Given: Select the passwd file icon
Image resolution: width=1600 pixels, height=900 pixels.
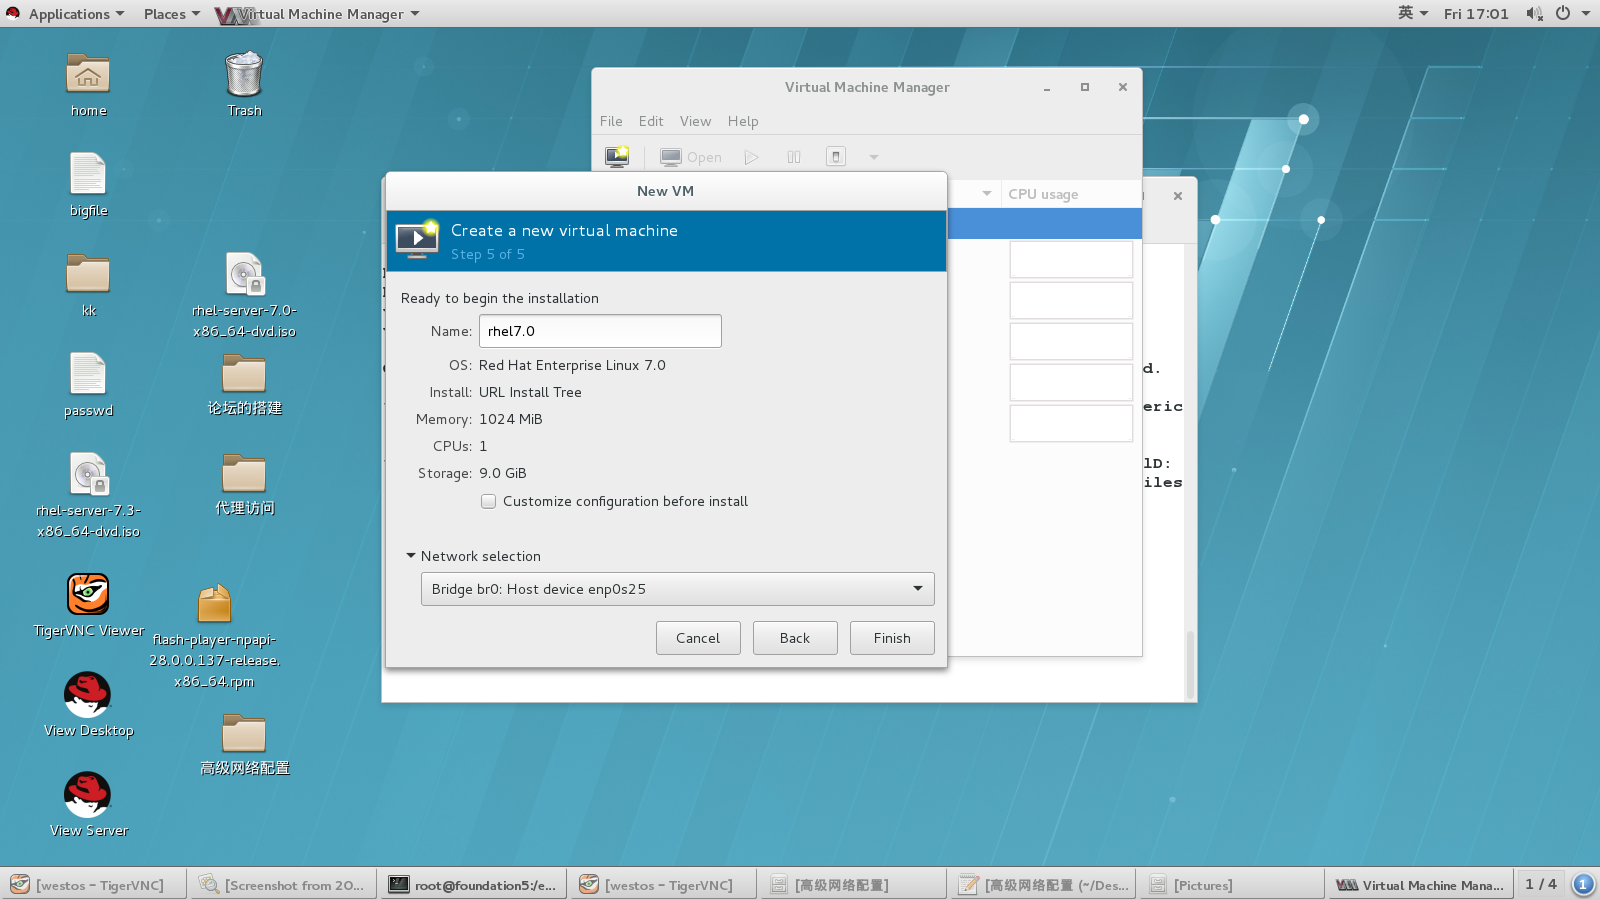Looking at the screenshot, I should [88, 374].
